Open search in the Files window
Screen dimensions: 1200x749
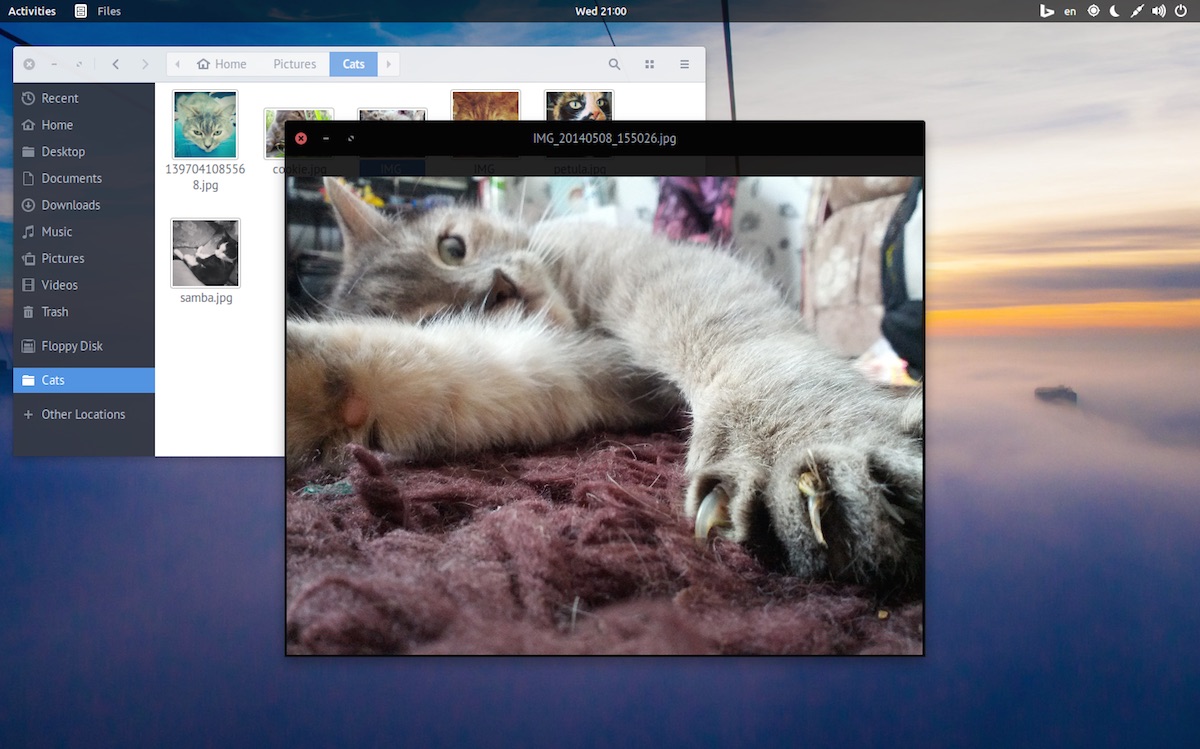click(x=614, y=64)
